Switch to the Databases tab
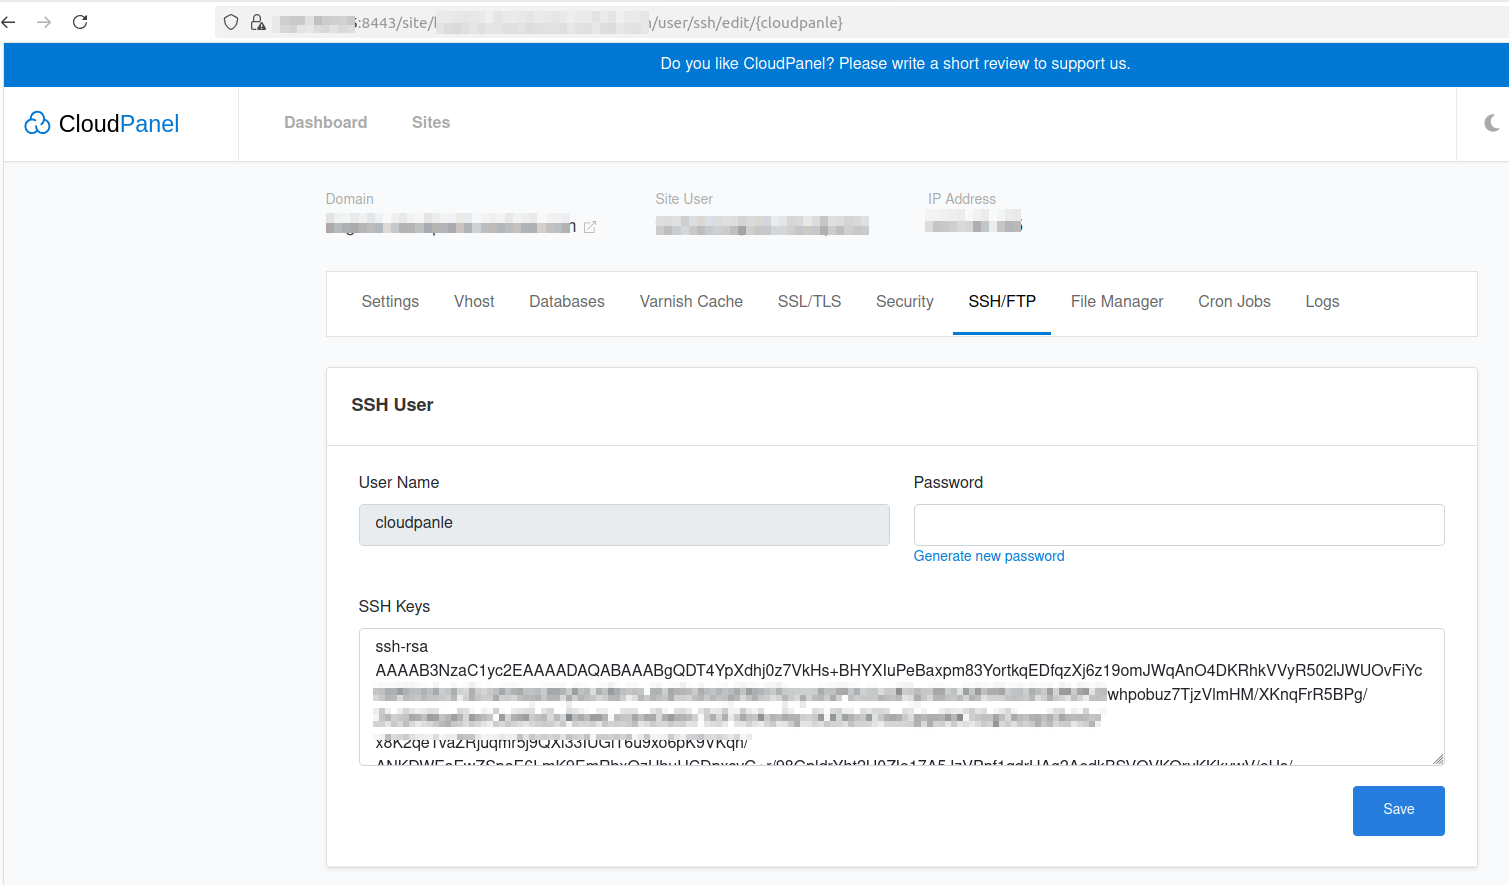Viewport: 1509px width, 885px height. click(x=567, y=301)
